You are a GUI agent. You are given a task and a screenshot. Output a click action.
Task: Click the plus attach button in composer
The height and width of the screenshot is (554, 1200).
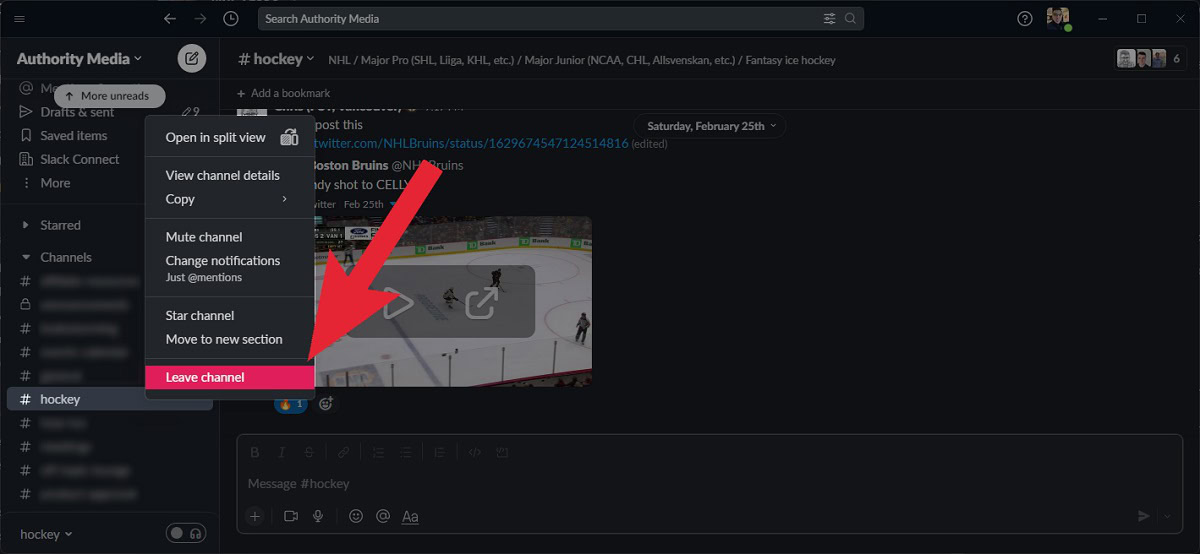[x=255, y=516]
